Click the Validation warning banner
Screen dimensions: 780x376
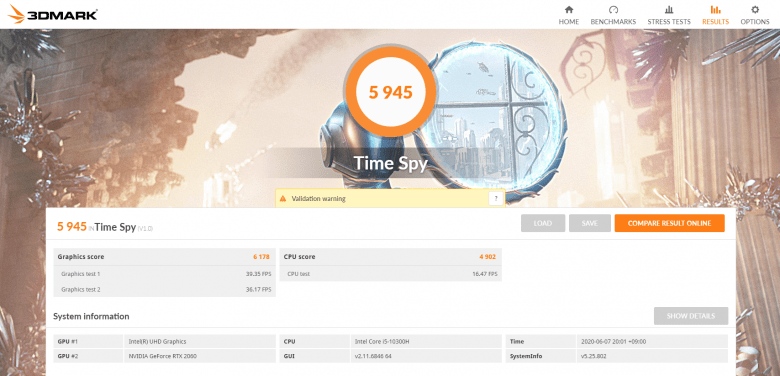[390, 198]
